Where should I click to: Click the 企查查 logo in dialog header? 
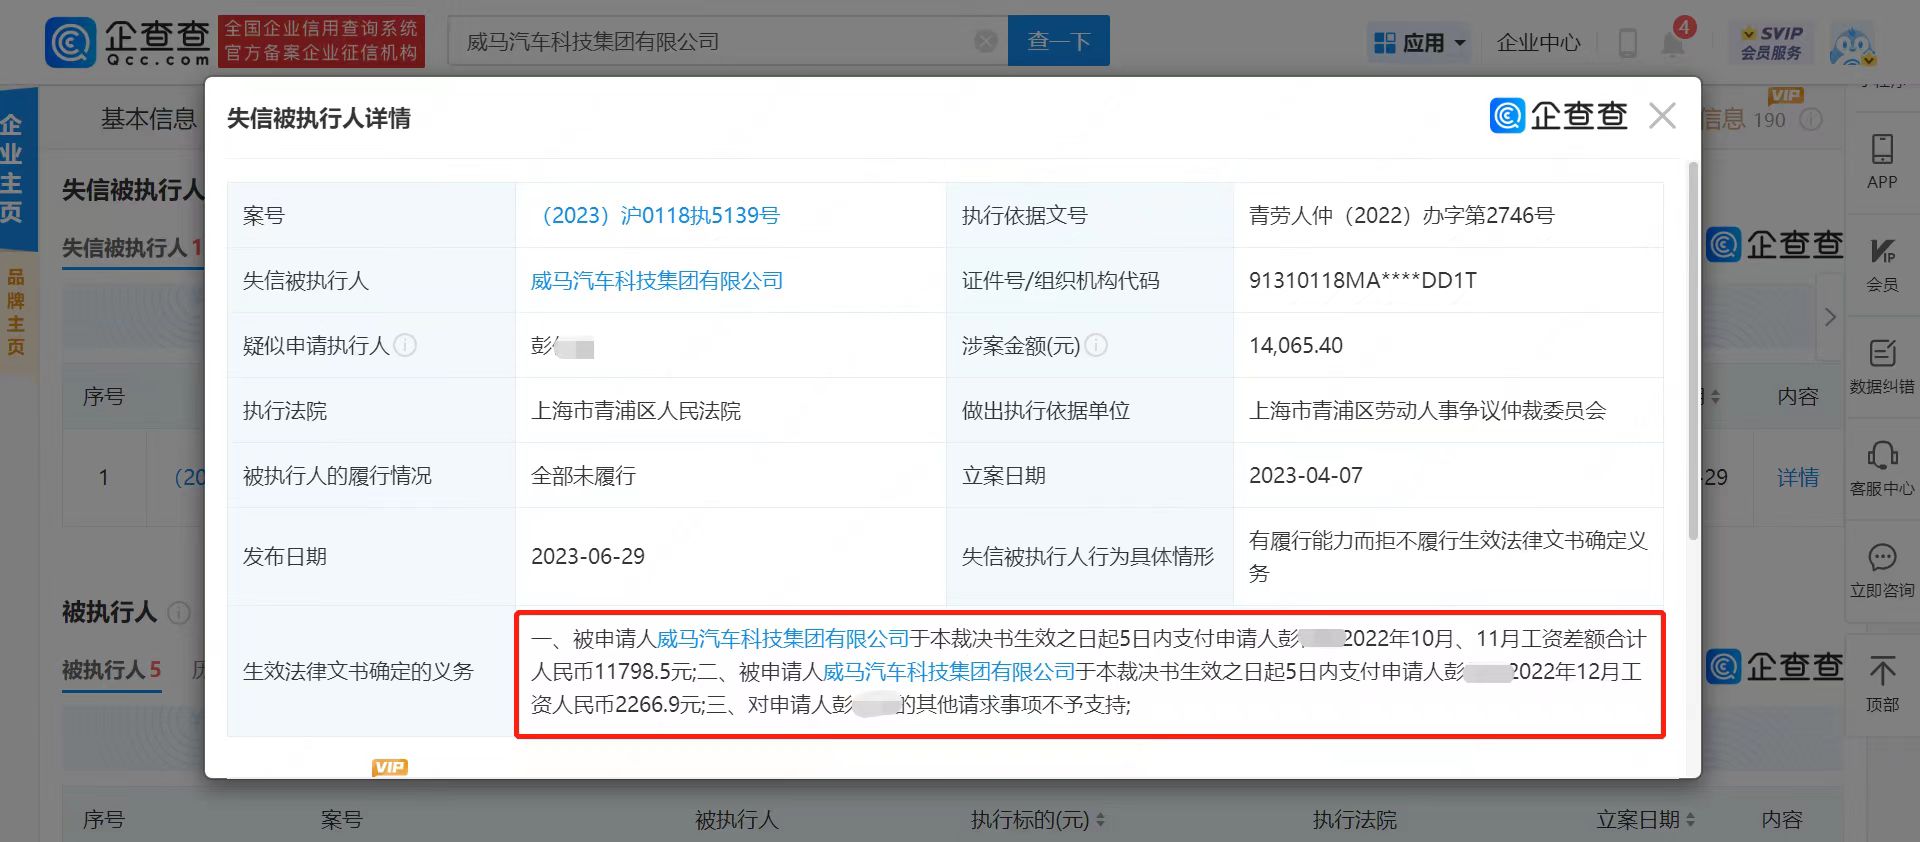pos(1558,116)
